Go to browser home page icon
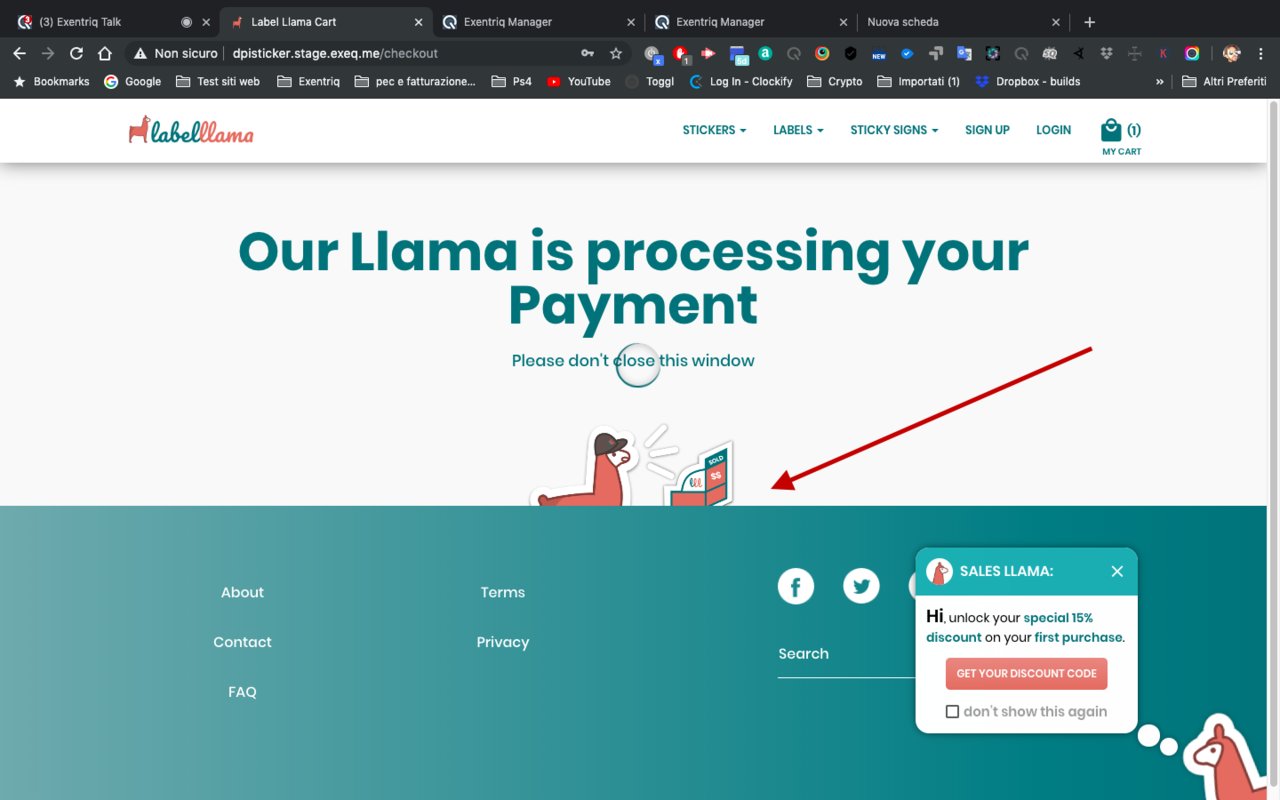The height and width of the screenshot is (800, 1280). click(105, 53)
